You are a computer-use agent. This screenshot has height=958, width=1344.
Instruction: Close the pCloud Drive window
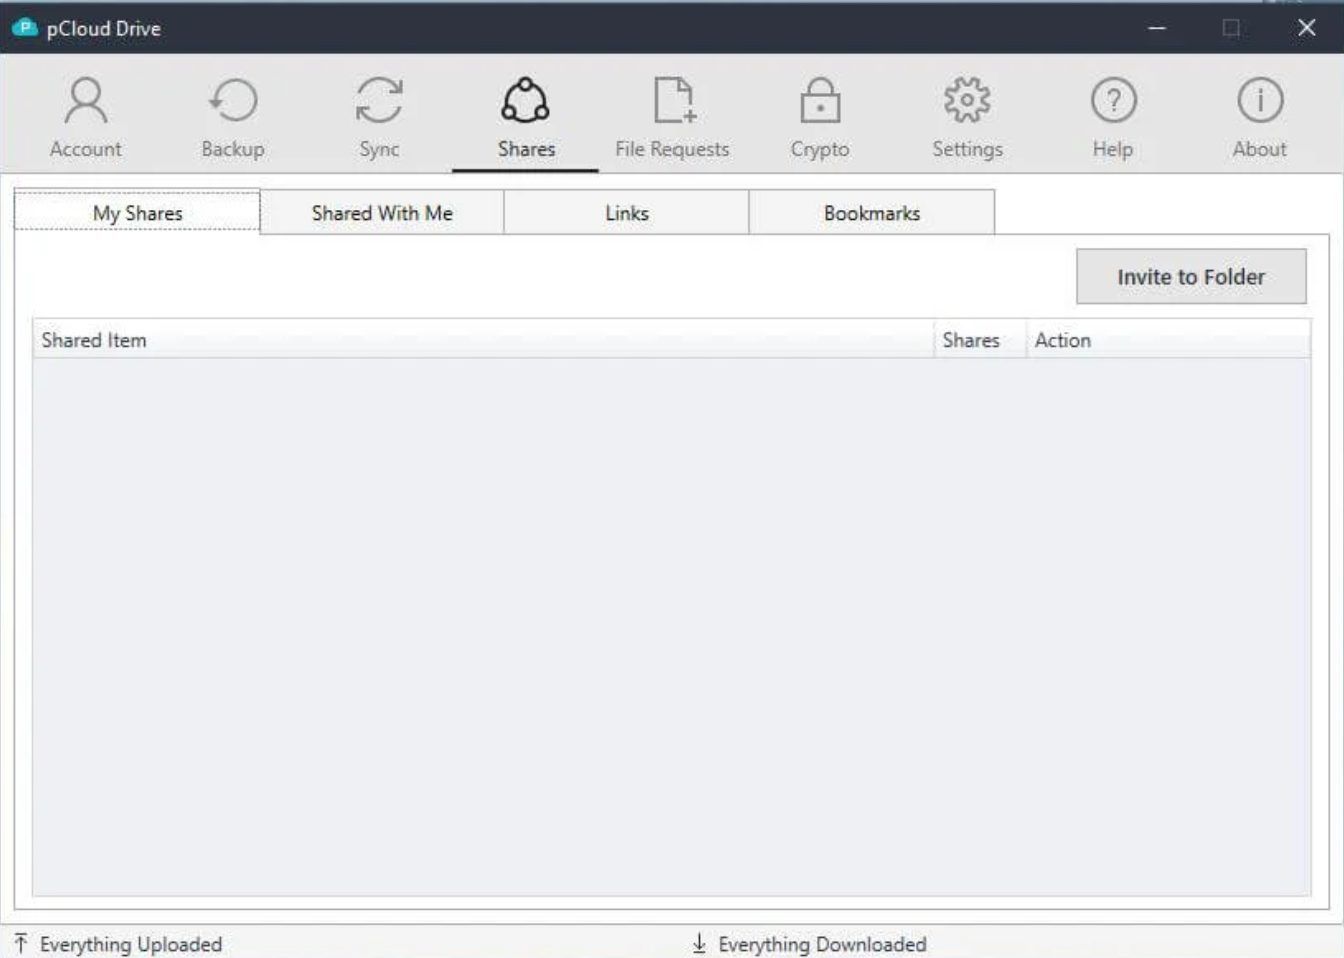[x=1306, y=28]
